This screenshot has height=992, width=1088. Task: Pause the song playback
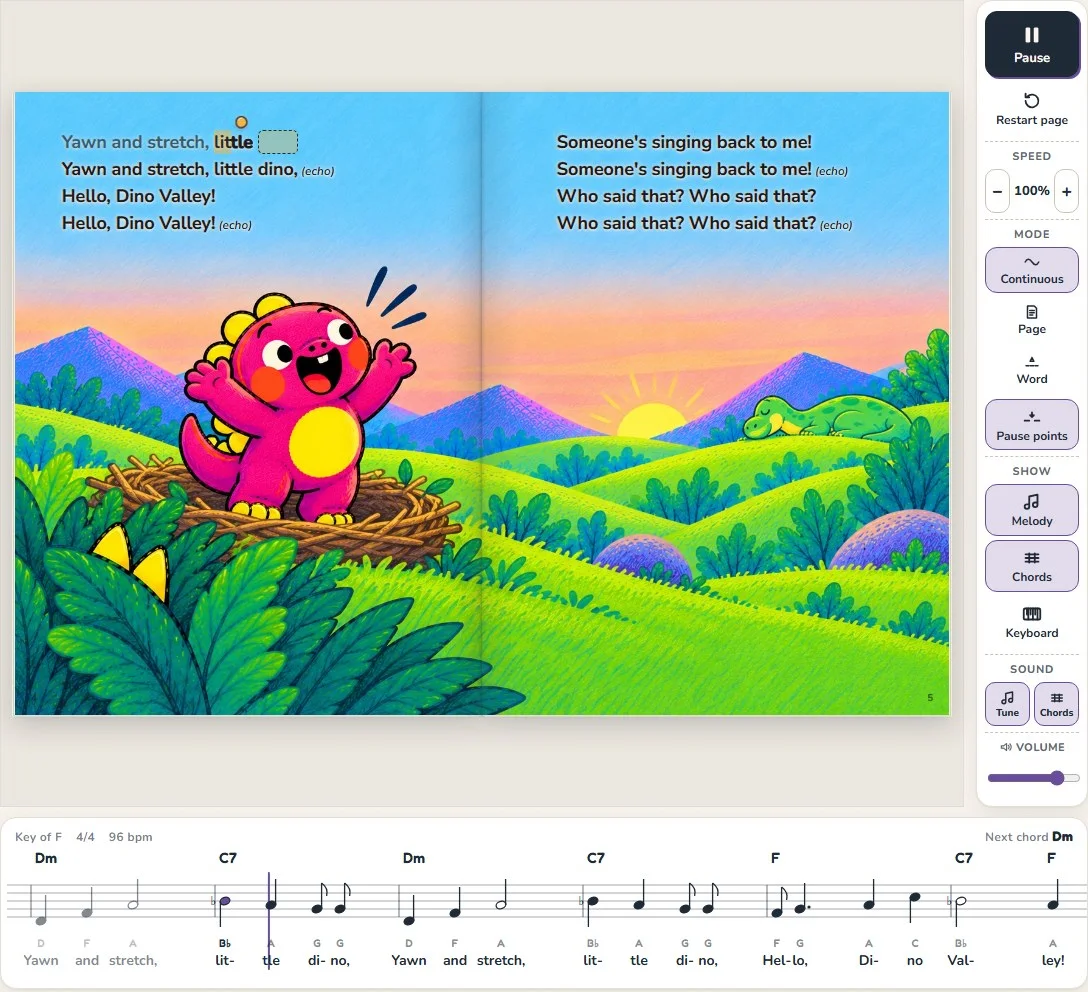pos(1031,44)
